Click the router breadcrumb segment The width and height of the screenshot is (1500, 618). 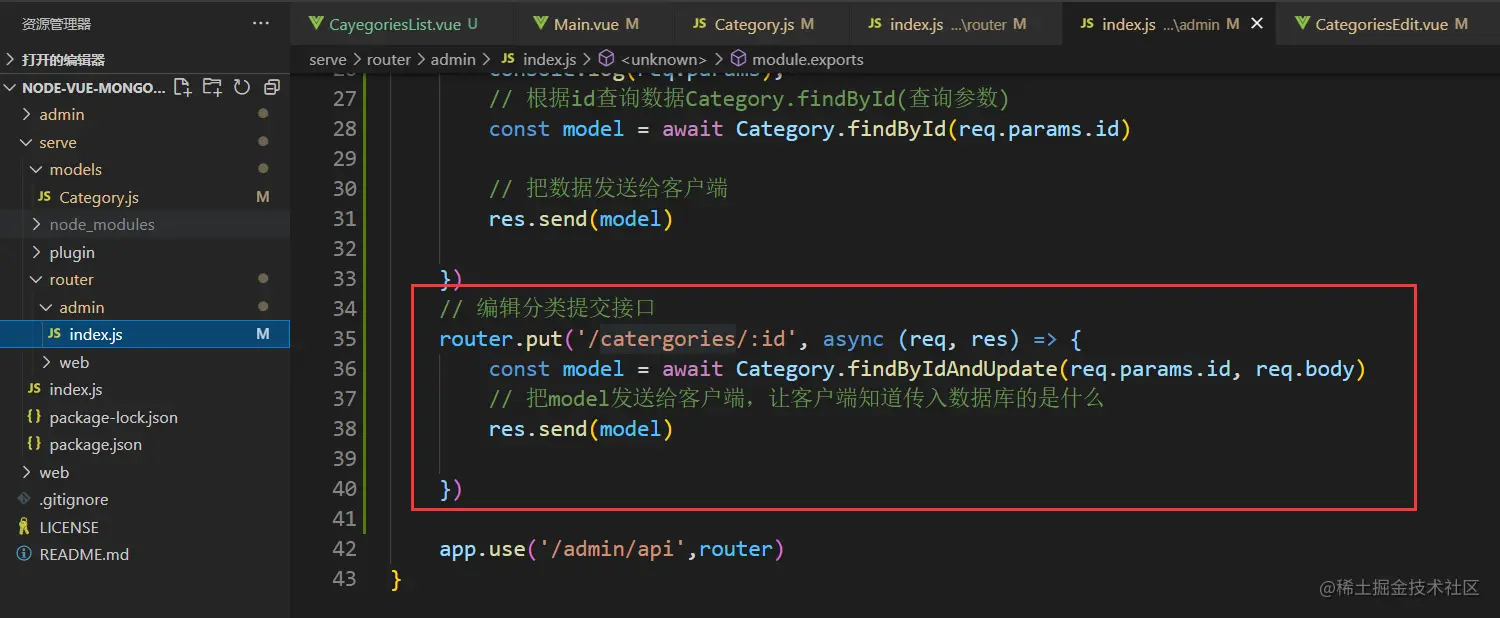pyautogui.click(x=388, y=60)
